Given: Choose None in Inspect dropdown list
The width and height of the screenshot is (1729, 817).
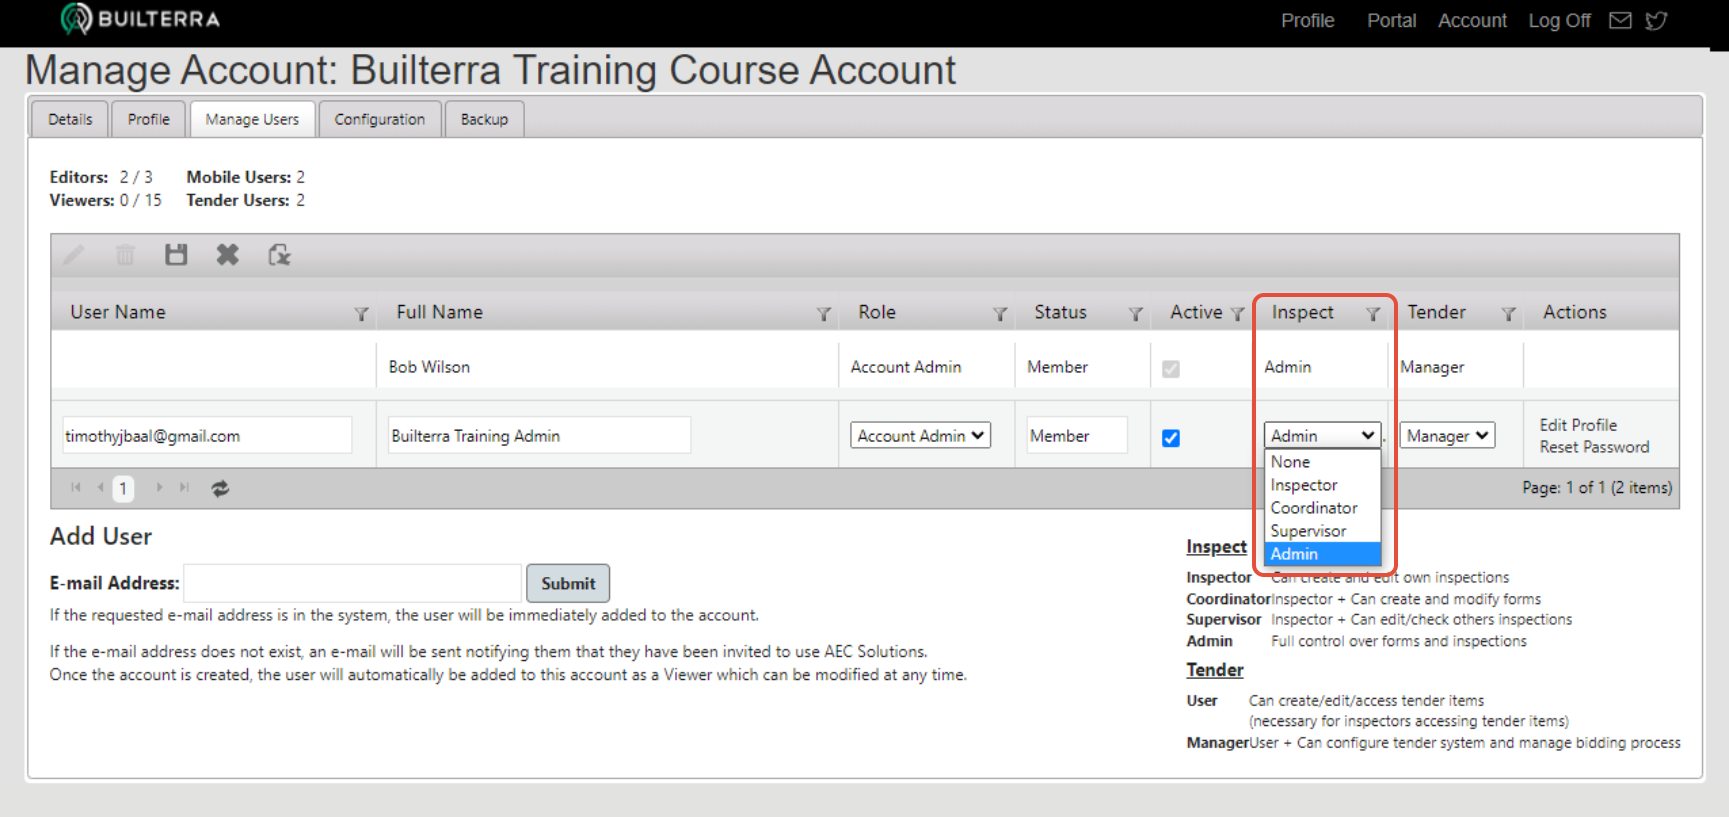Looking at the screenshot, I should tap(1322, 462).
